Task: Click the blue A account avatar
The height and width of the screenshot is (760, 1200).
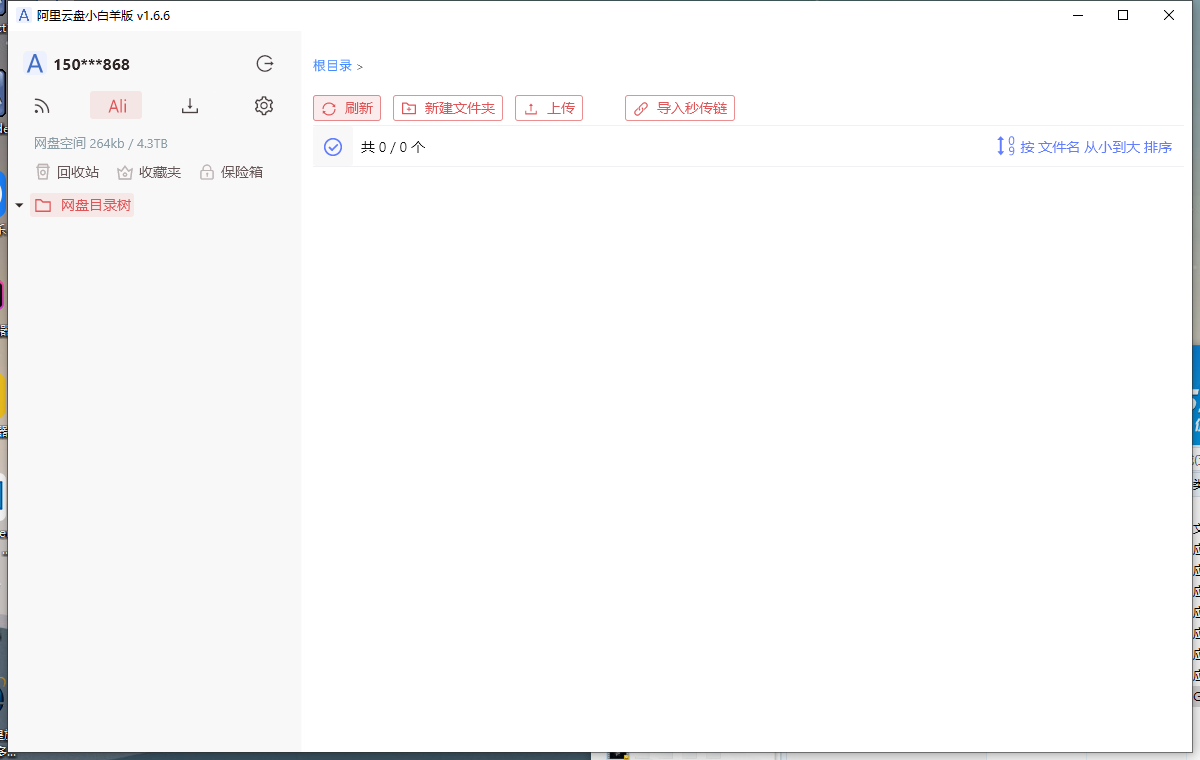Action: click(34, 64)
